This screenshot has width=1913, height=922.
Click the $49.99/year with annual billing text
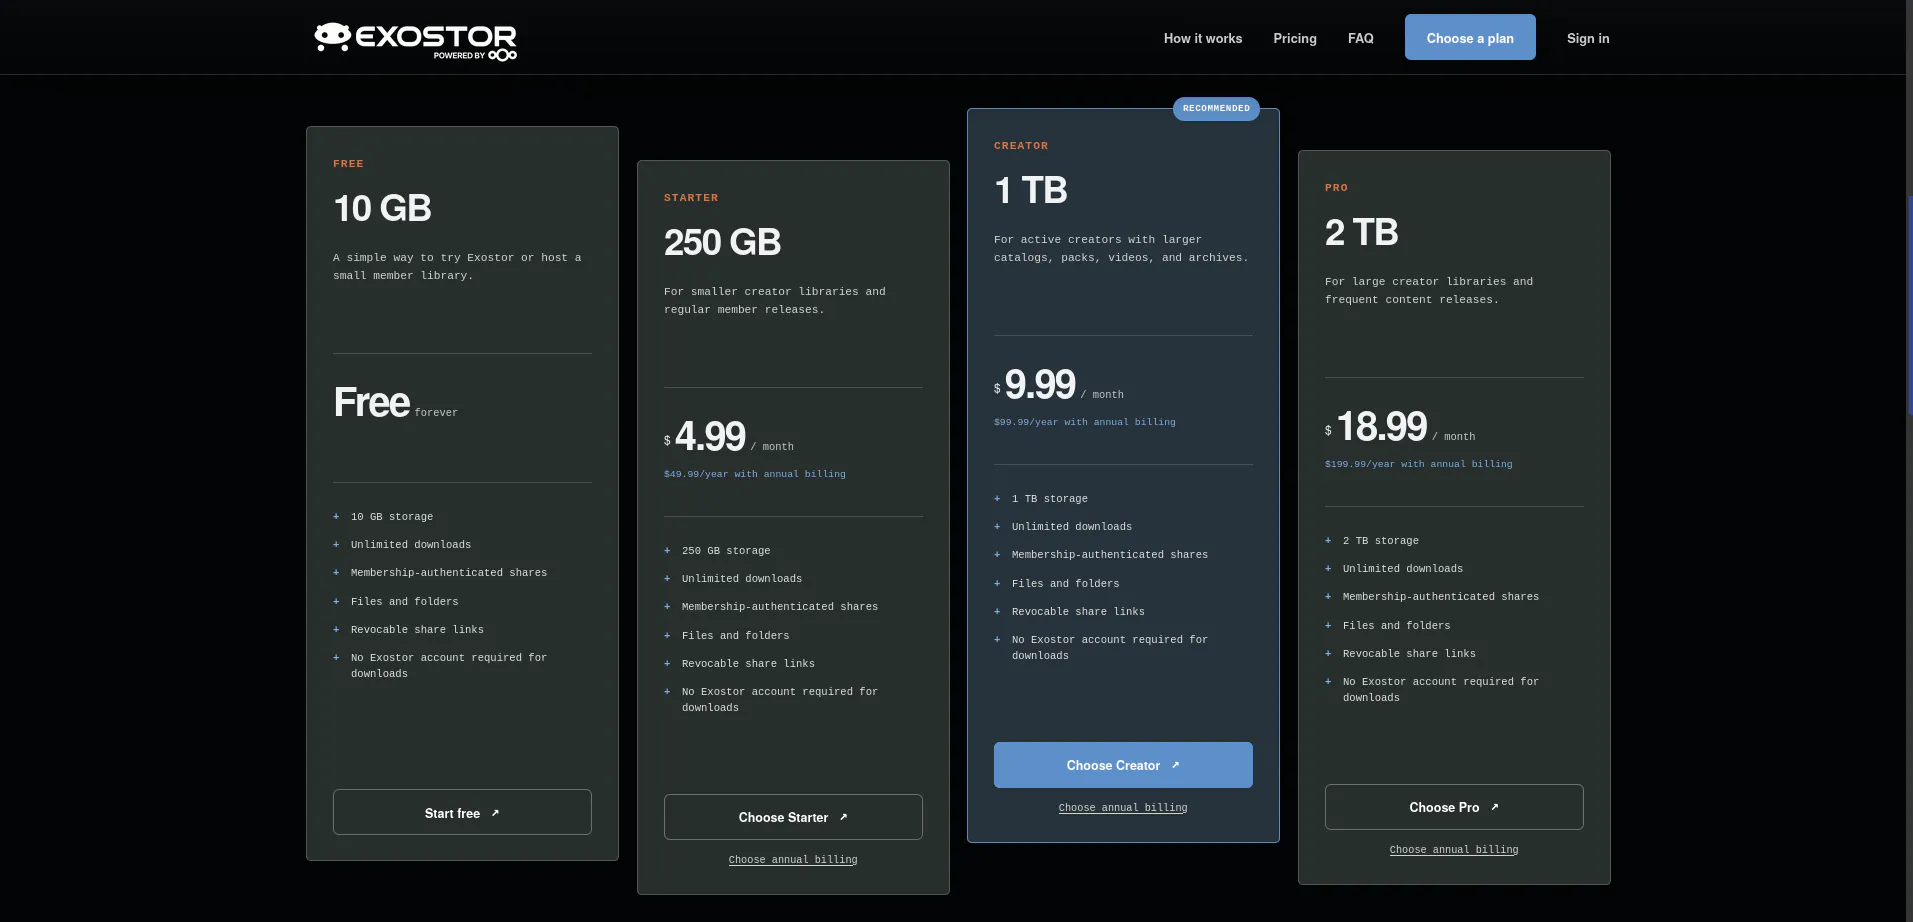pyautogui.click(x=755, y=474)
